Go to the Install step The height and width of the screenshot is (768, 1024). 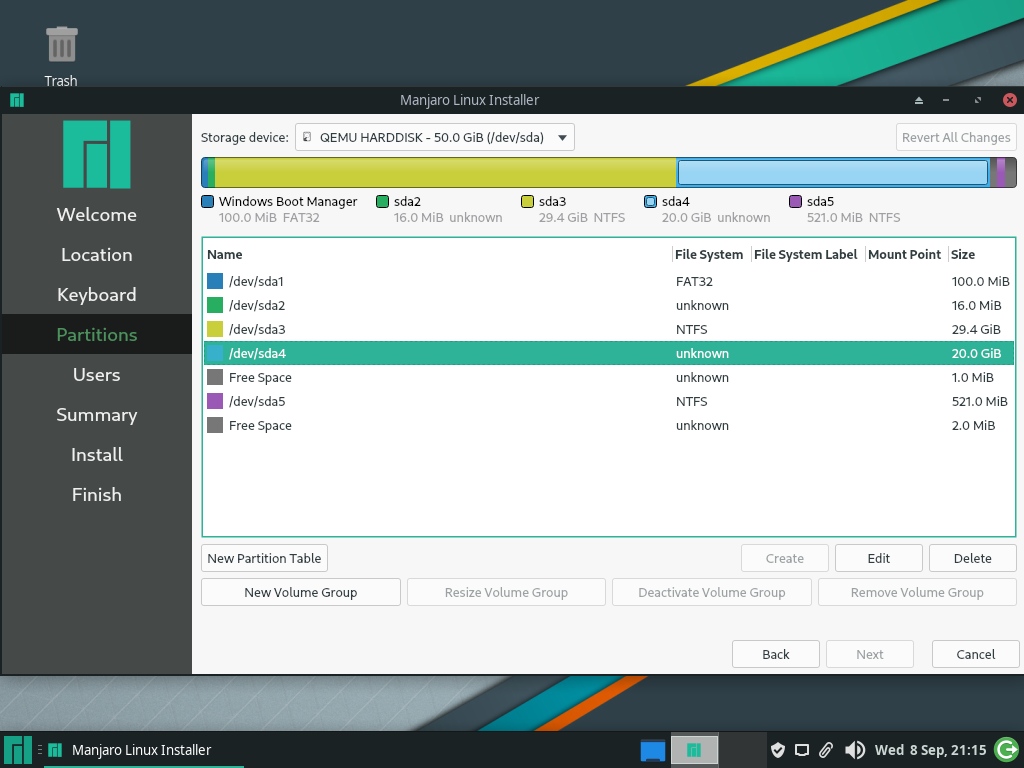(97, 455)
